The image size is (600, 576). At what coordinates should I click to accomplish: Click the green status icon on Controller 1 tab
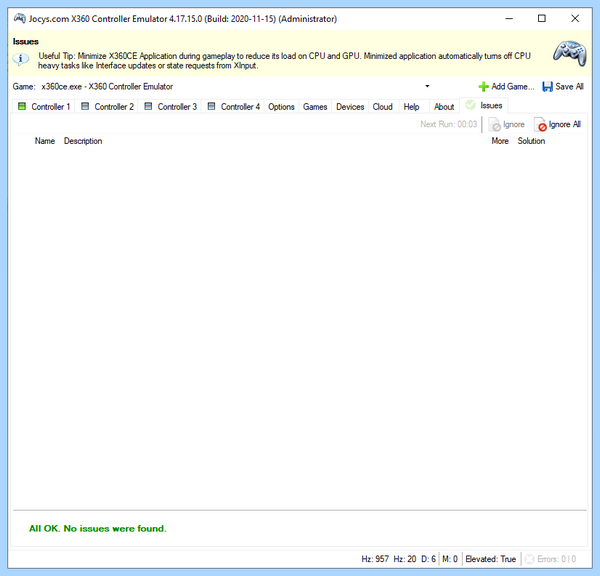pyautogui.click(x=22, y=106)
